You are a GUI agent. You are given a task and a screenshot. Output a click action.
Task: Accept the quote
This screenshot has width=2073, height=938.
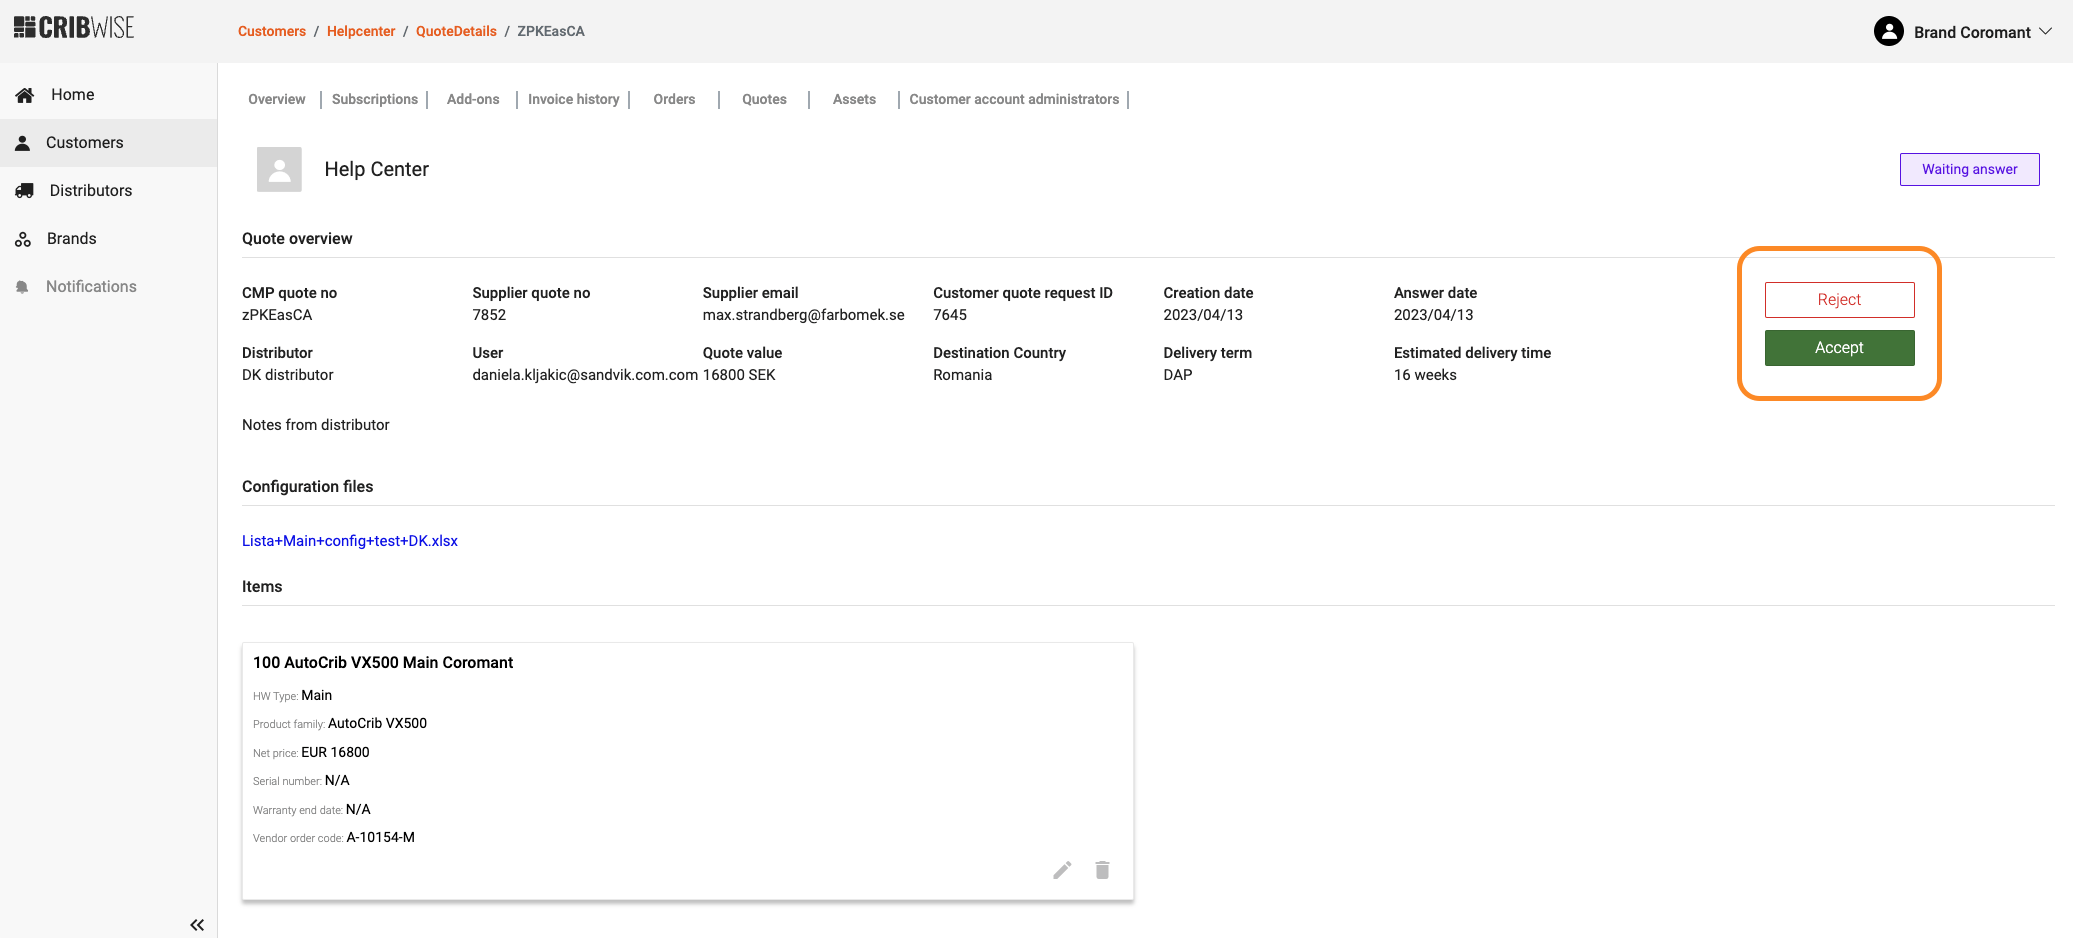point(1839,348)
